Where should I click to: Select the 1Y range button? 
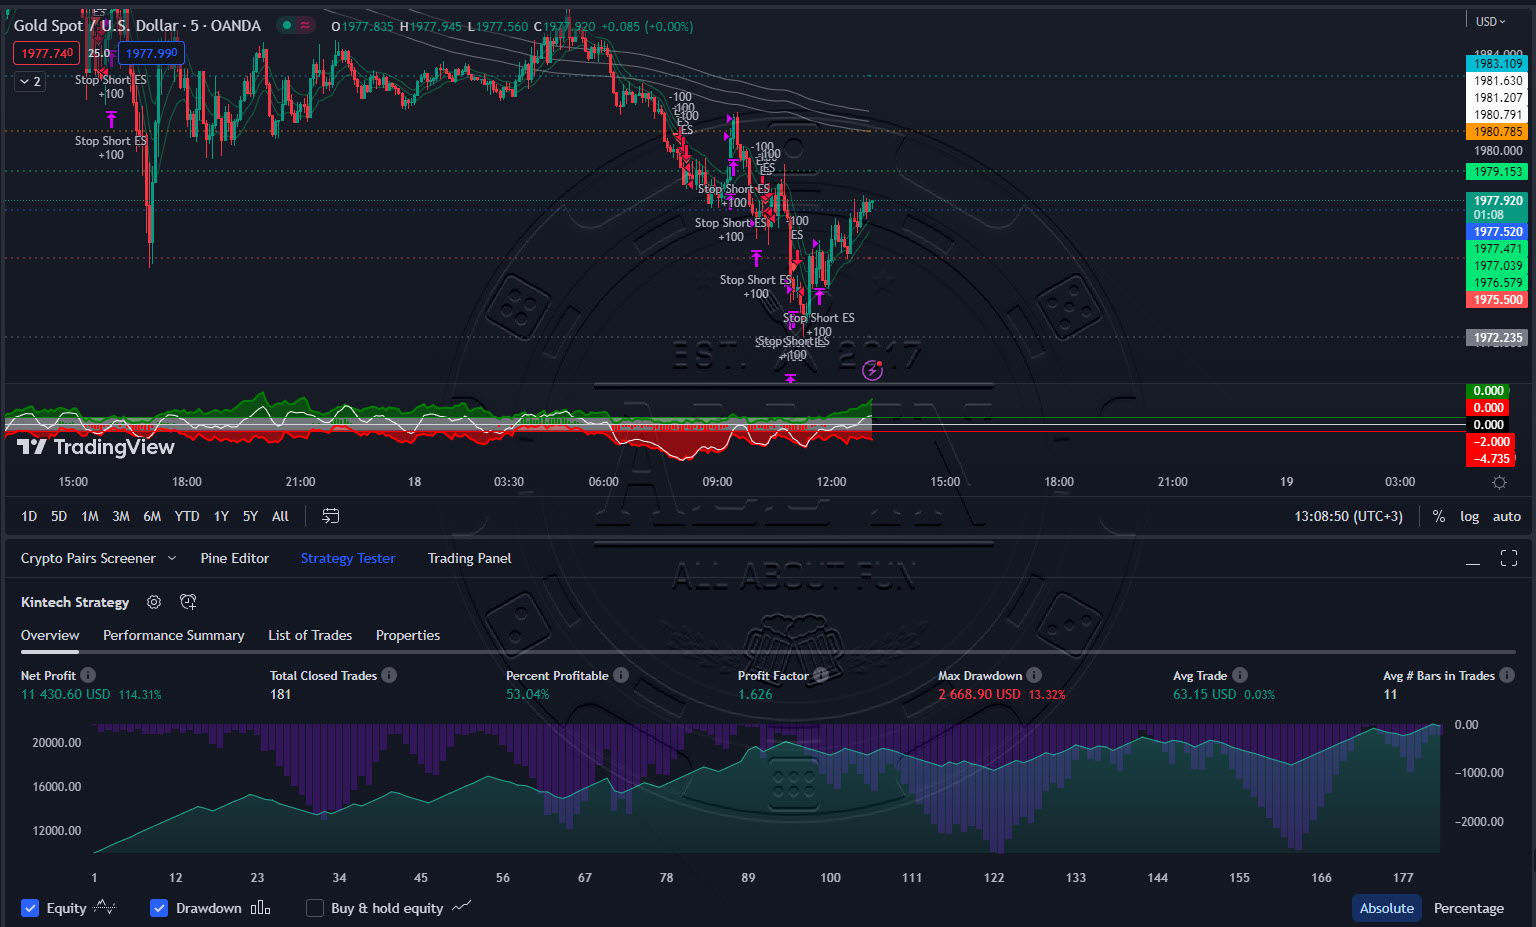click(x=220, y=516)
